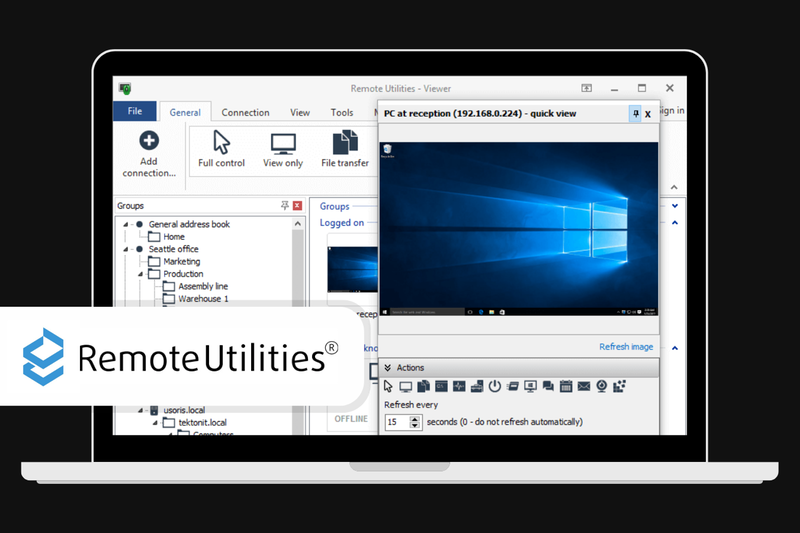Screen dimensions: 800x533
Task: Click the Logged on section header
Action: [x=342, y=223]
